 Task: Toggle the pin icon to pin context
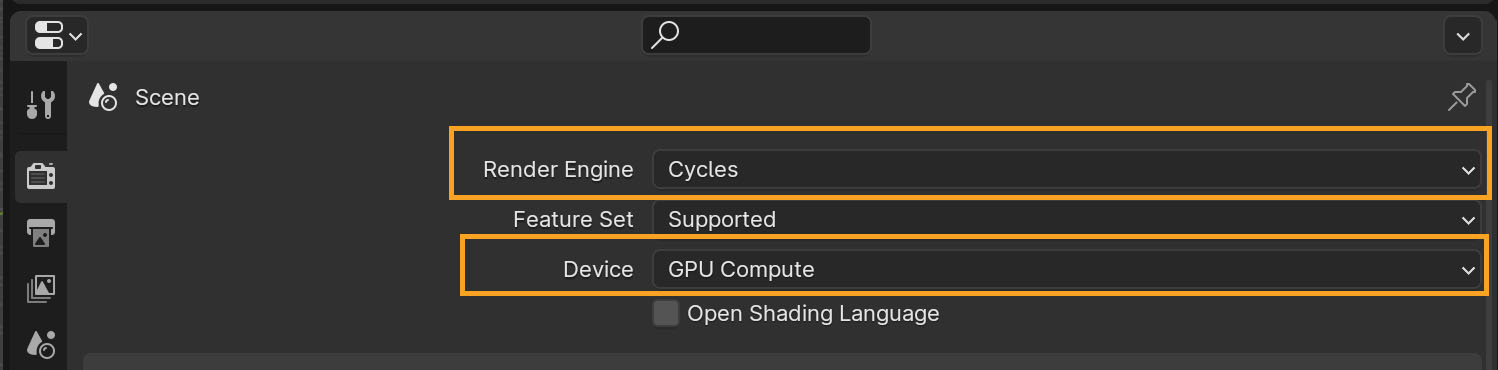click(1461, 97)
